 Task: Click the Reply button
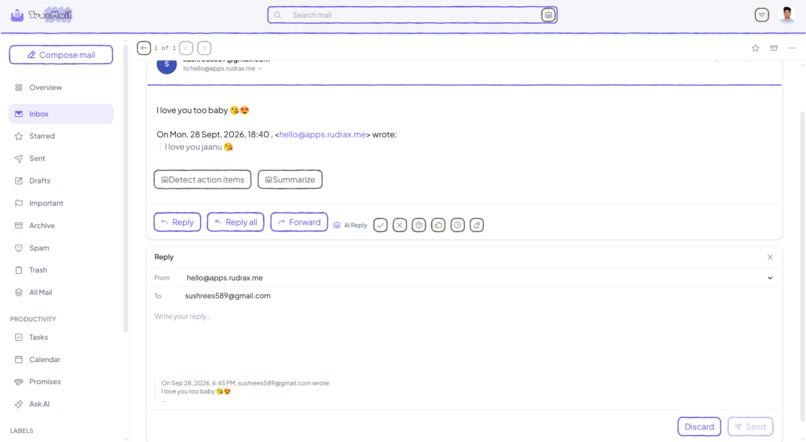pyautogui.click(x=177, y=222)
